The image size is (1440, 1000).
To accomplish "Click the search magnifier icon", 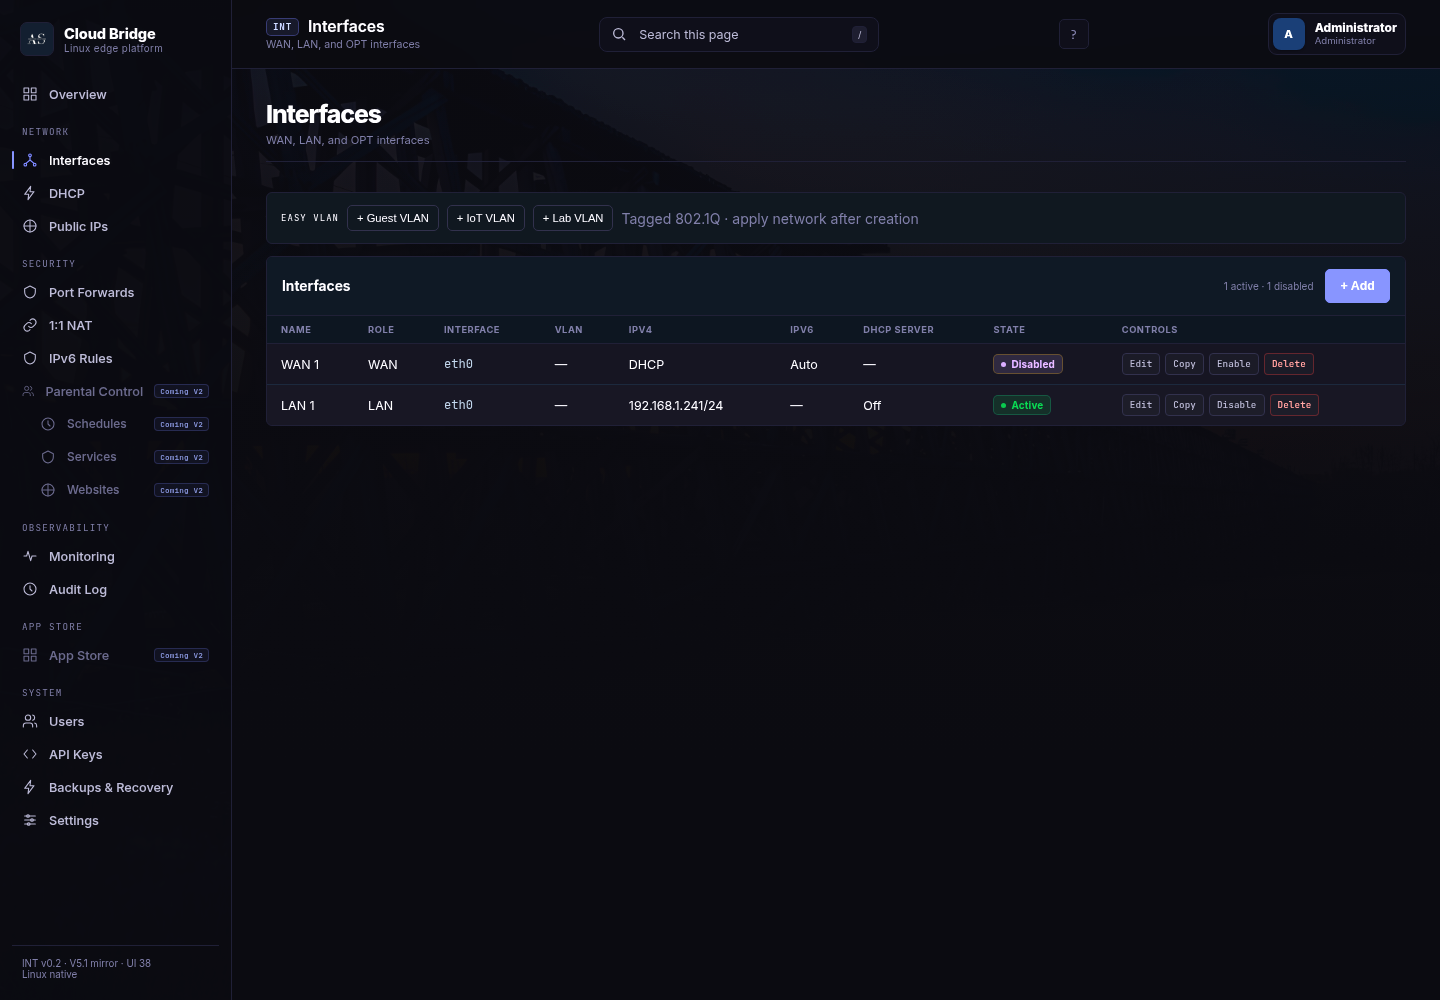I will 619,34.
